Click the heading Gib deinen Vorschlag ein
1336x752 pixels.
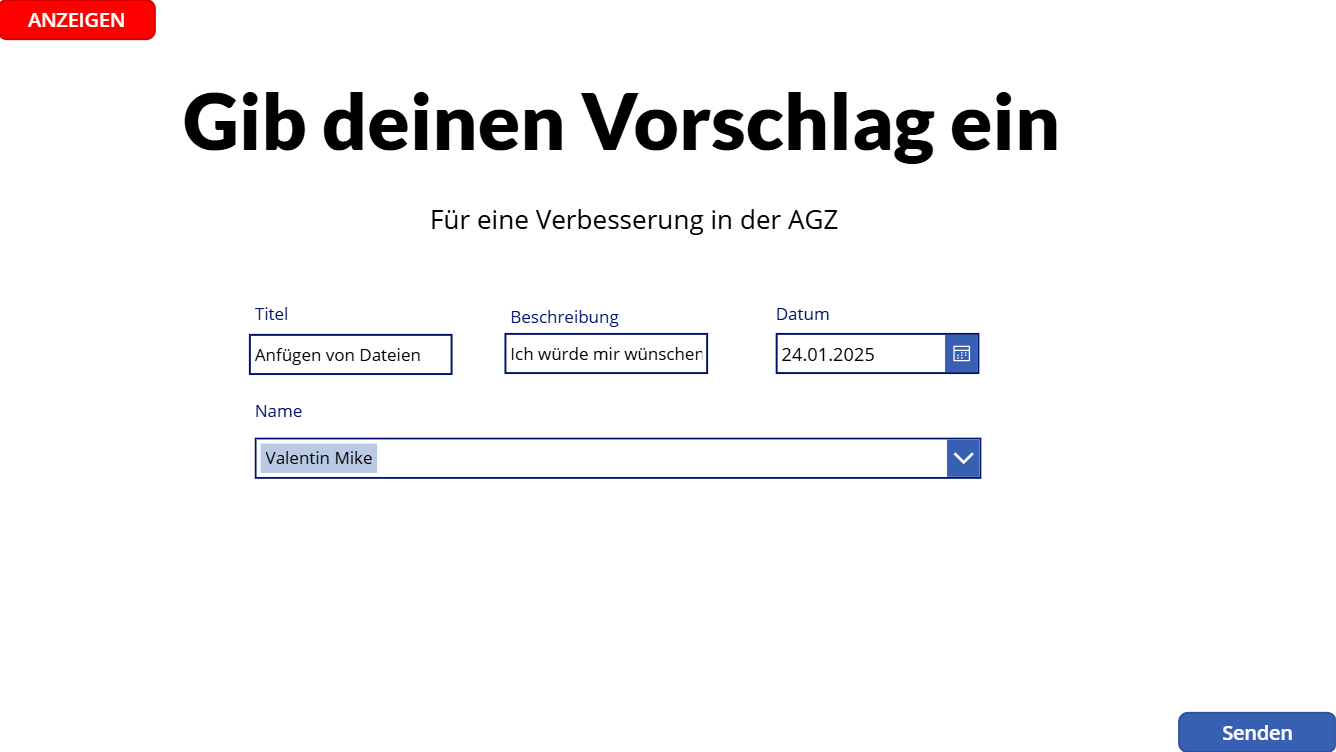click(621, 122)
